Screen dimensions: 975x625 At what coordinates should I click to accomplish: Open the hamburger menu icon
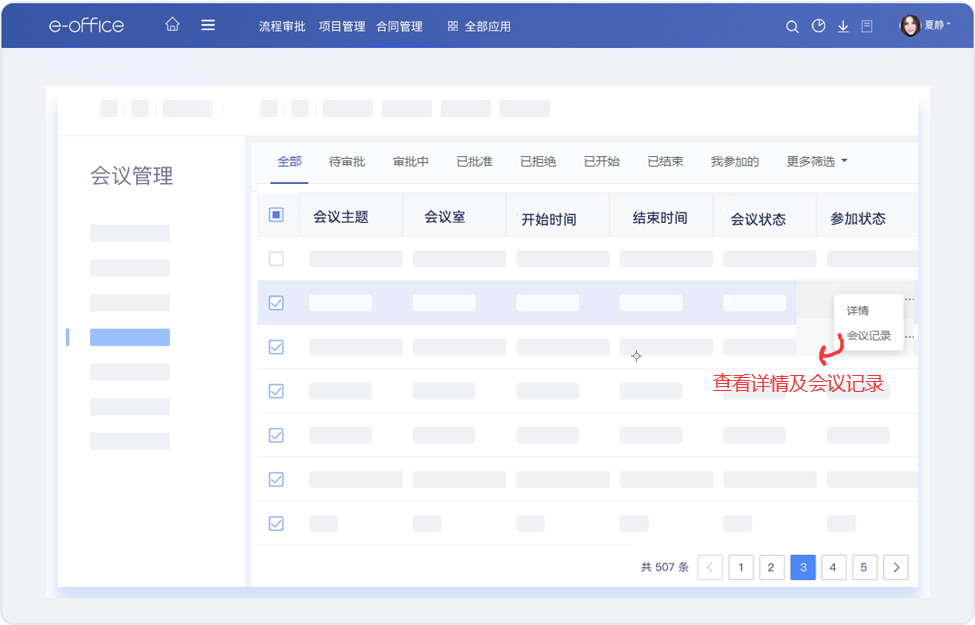pyautogui.click(x=208, y=25)
